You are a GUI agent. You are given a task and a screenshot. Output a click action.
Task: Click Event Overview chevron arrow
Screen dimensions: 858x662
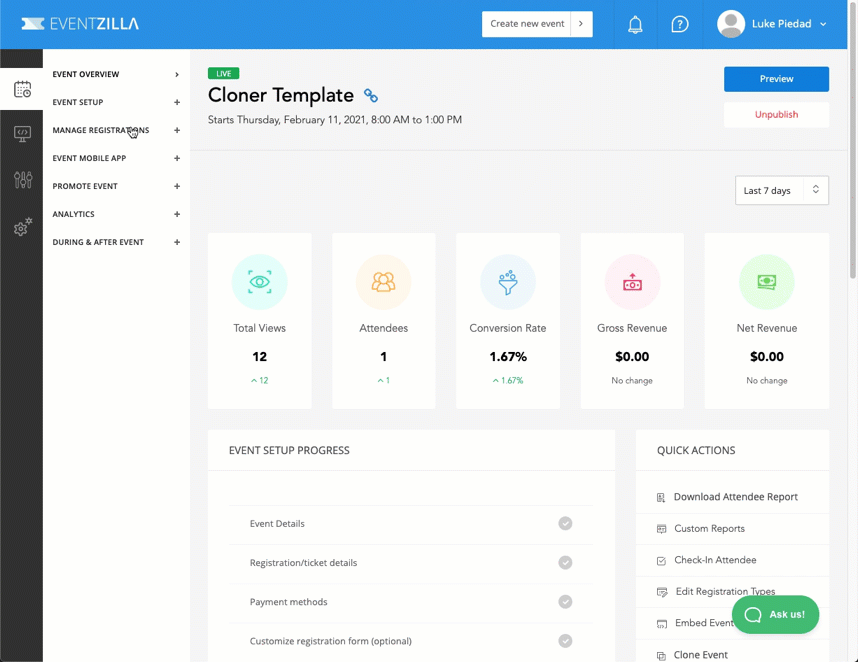coord(177,74)
